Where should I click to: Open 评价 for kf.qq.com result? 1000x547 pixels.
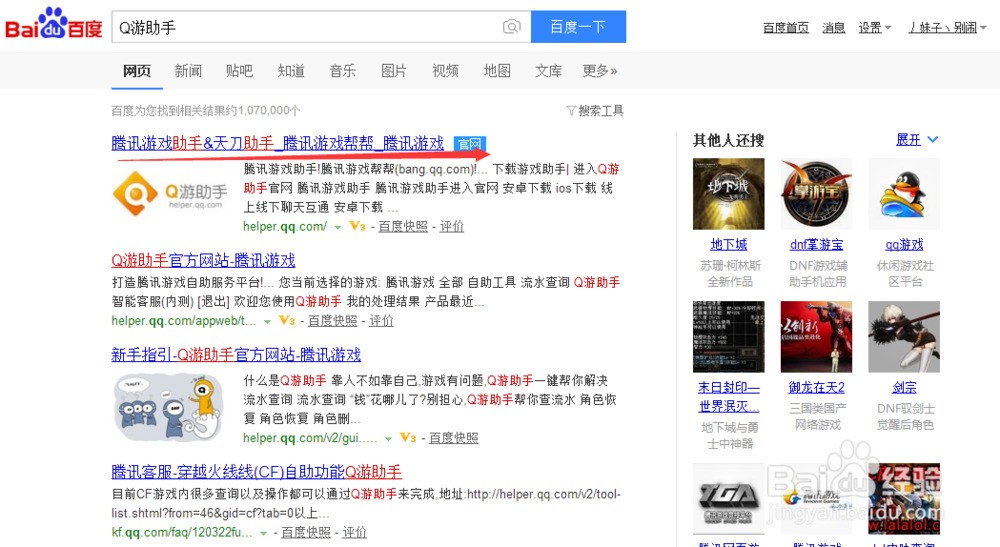coord(355,532)
